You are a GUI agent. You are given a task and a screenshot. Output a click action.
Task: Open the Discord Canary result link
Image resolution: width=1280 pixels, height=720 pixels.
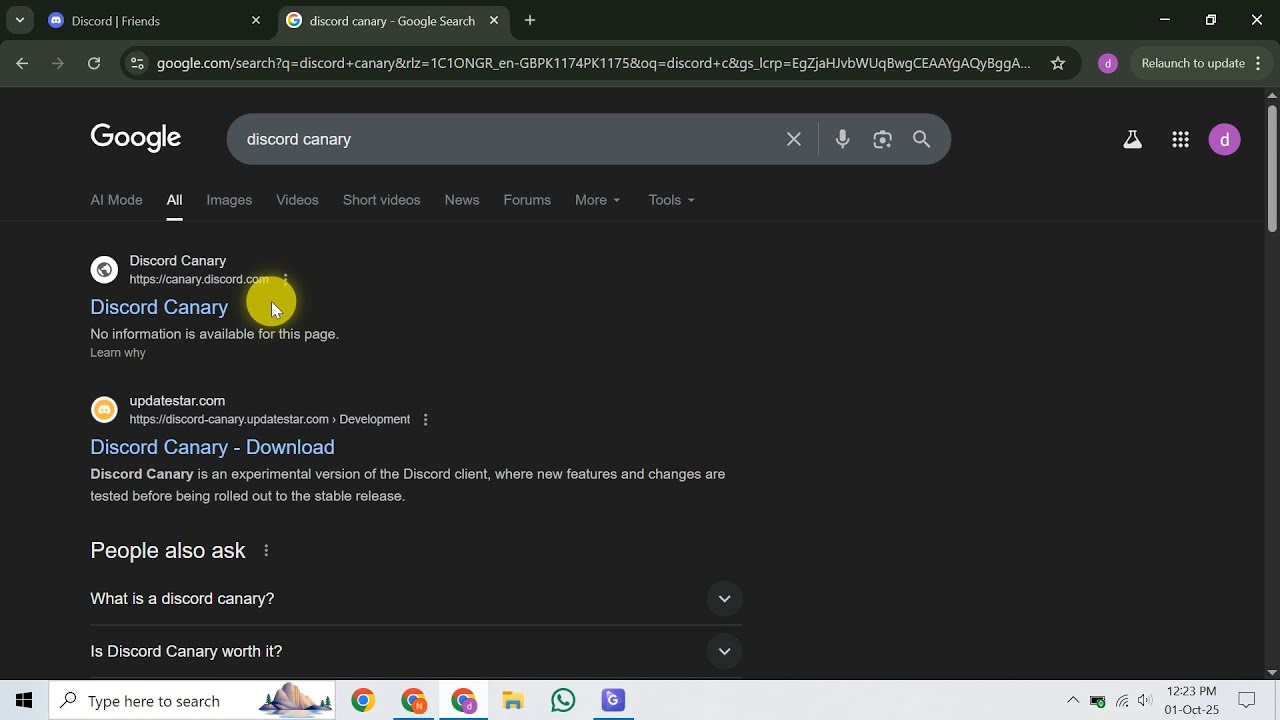click(x=159, y=307)
